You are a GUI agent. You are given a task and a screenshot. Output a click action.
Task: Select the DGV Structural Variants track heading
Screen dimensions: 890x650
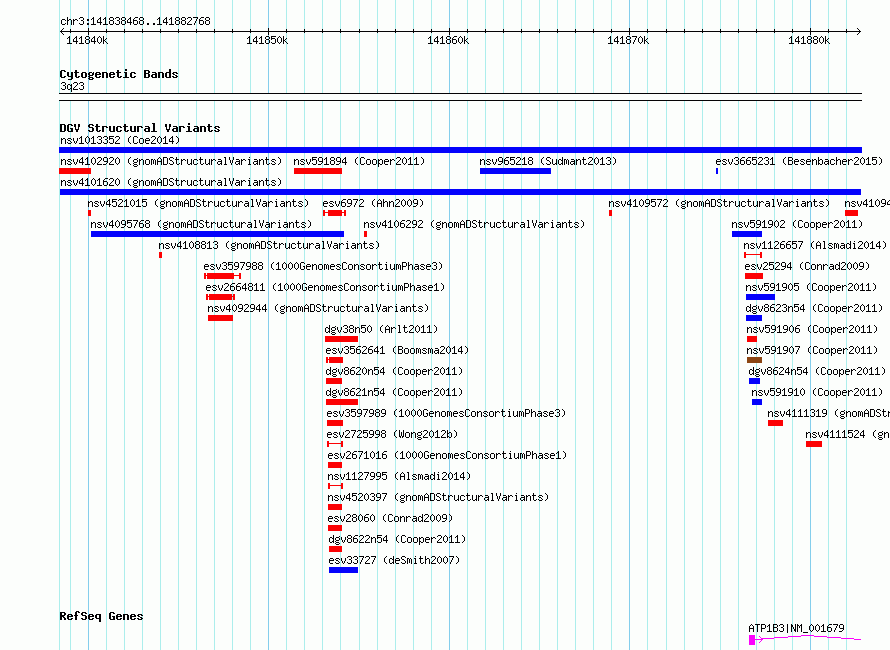(x=140, y=128)
